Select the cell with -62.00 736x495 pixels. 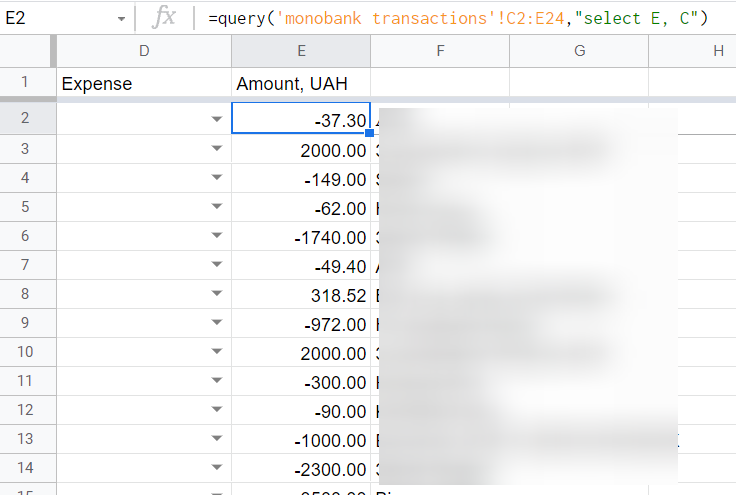point(301,207)
